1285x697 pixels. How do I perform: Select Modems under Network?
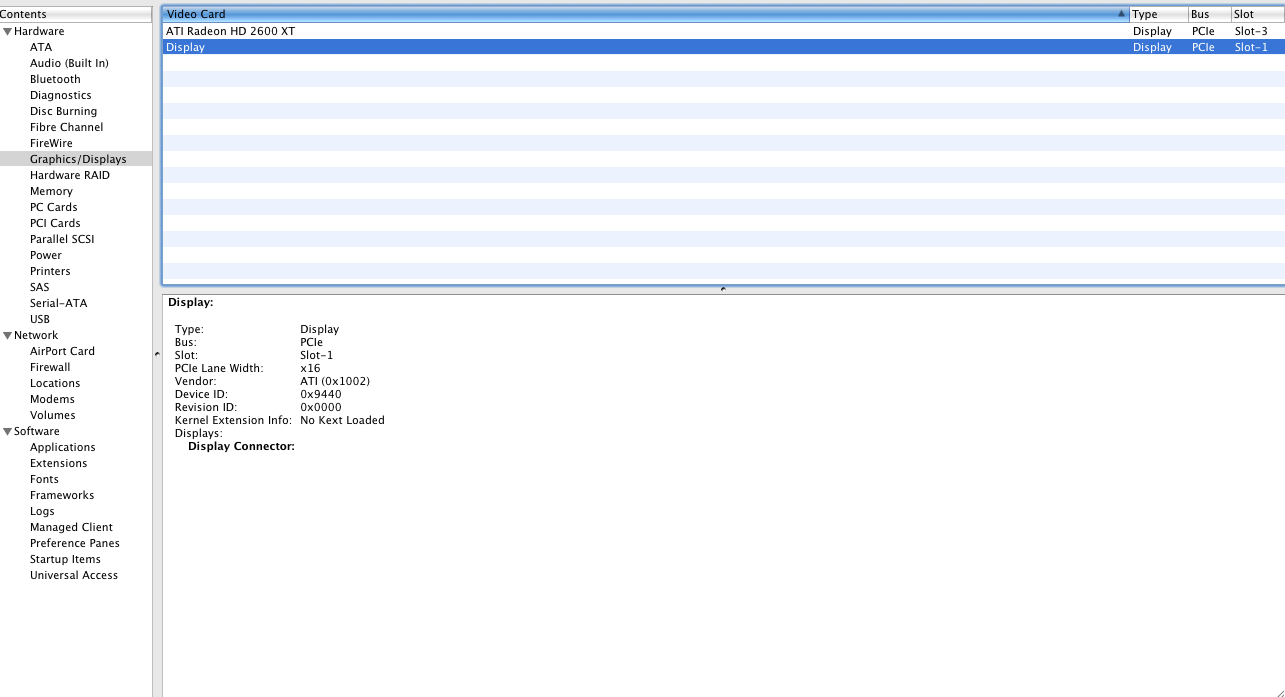coord(52,399)
